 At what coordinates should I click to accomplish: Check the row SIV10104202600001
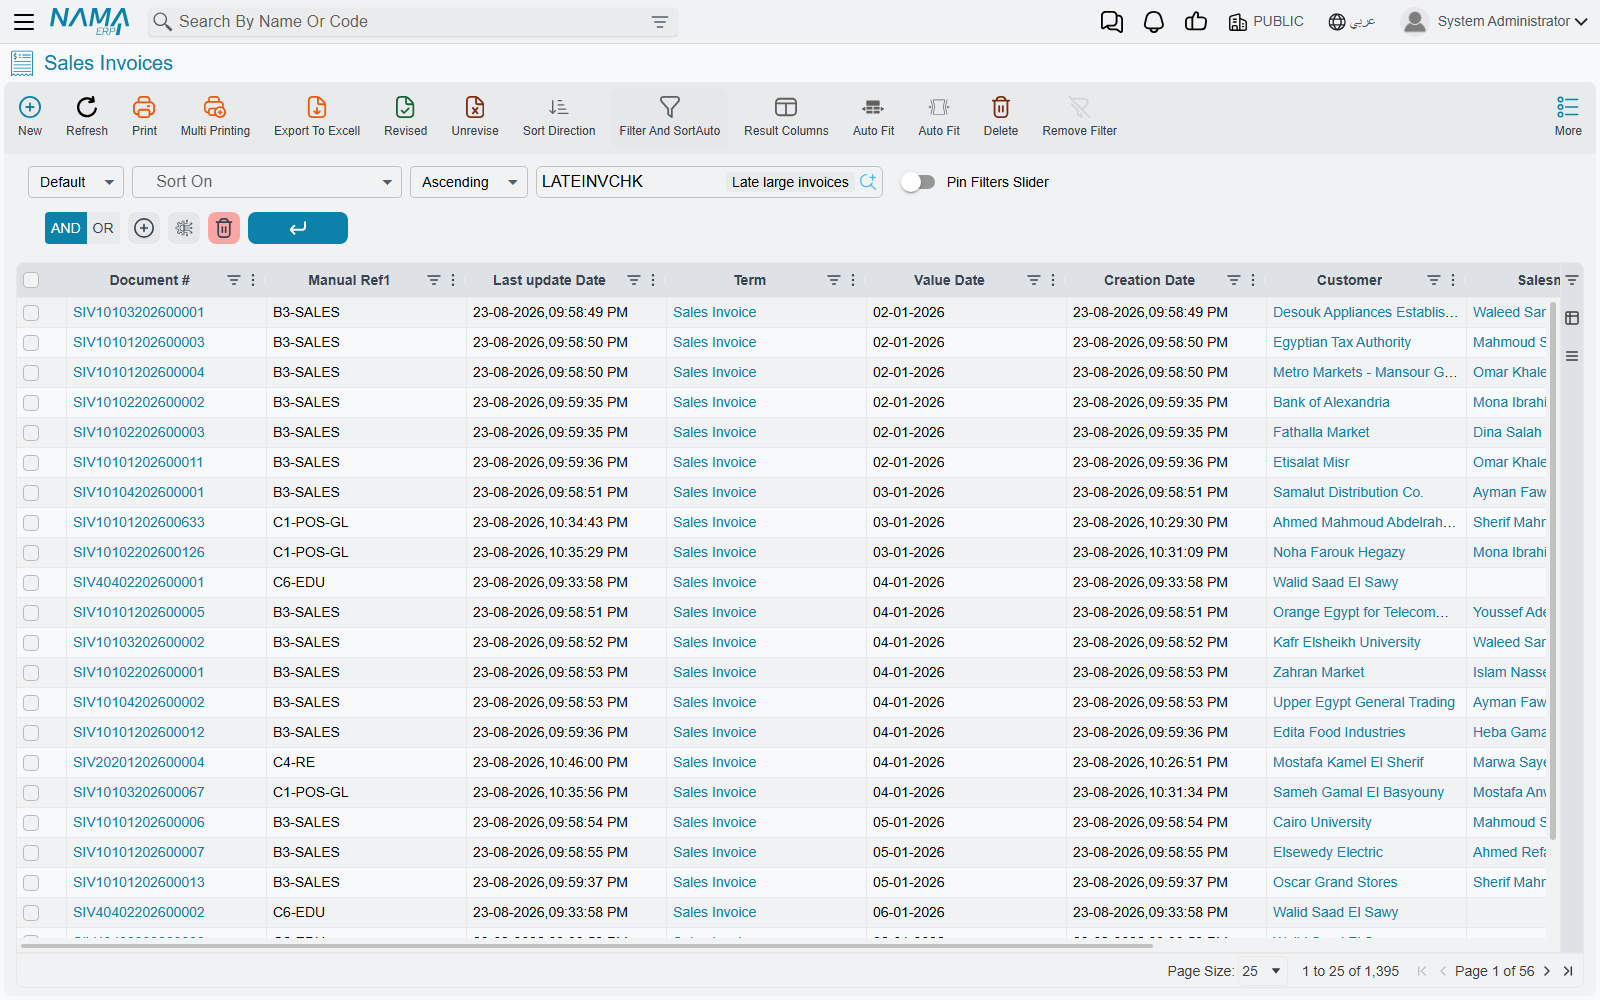[31, 493]
